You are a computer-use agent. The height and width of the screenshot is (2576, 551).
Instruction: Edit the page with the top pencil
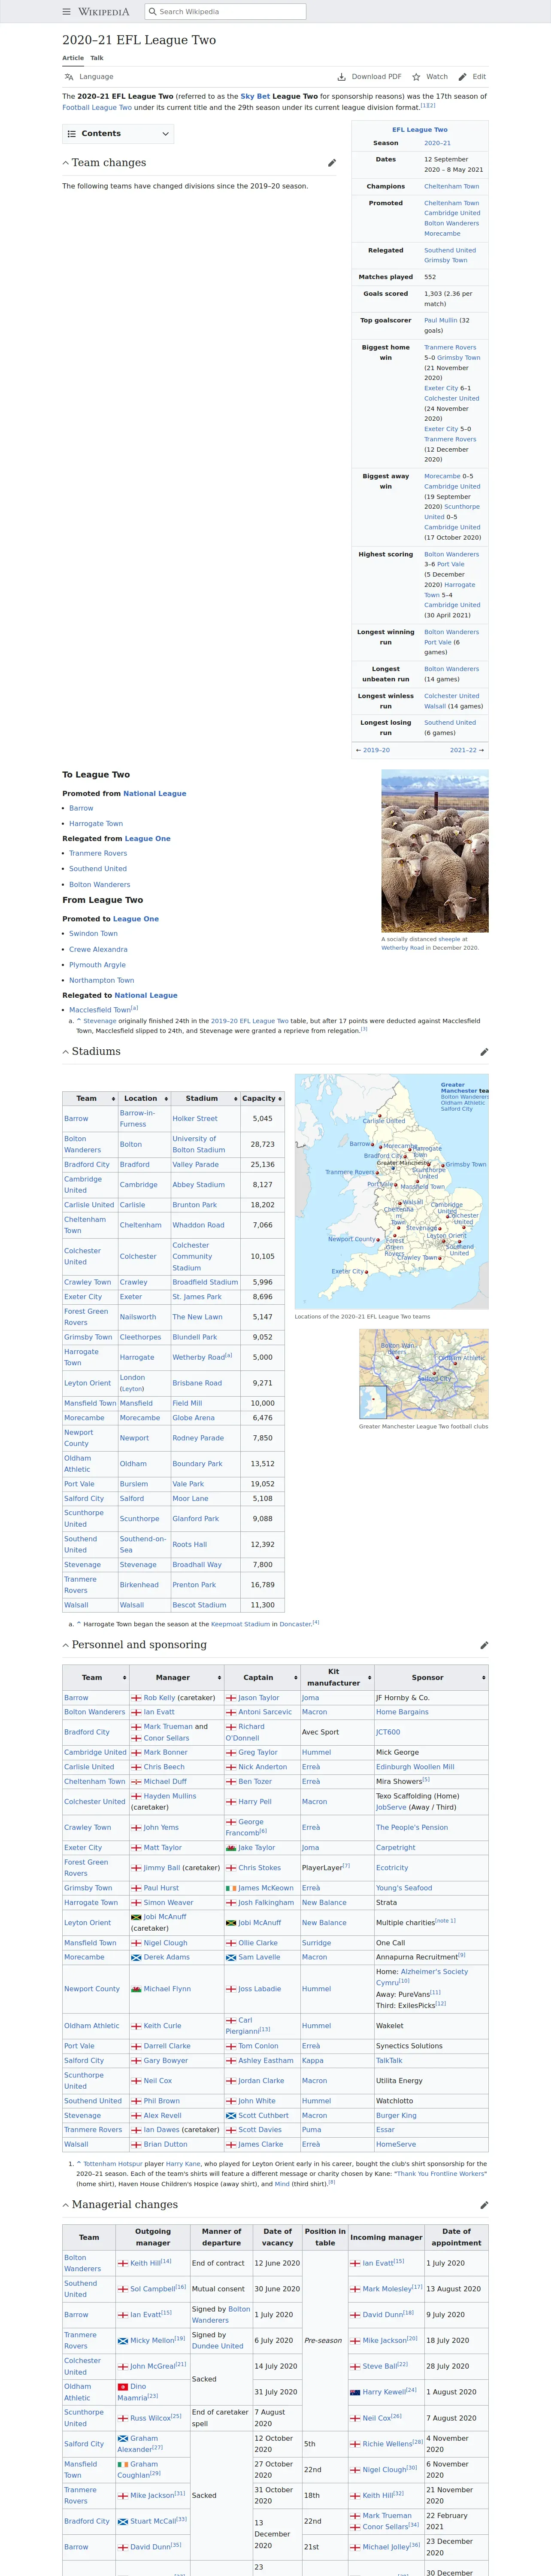[472, 77]
